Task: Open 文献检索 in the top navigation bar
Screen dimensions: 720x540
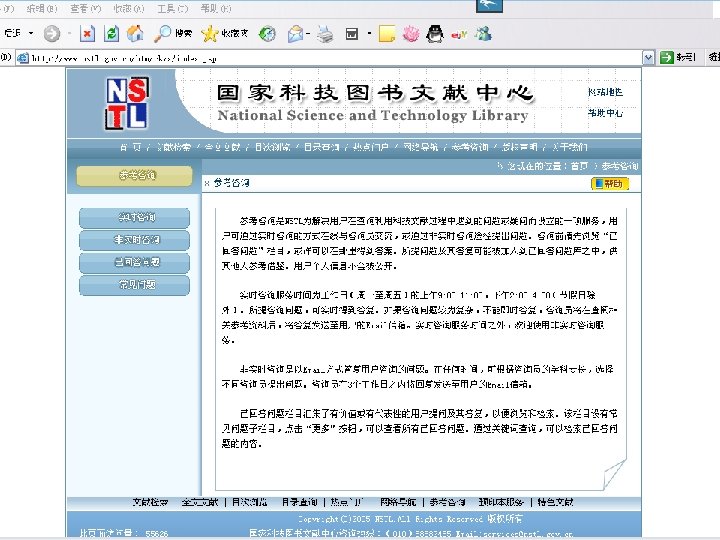Action: click(x=174, y=147)
